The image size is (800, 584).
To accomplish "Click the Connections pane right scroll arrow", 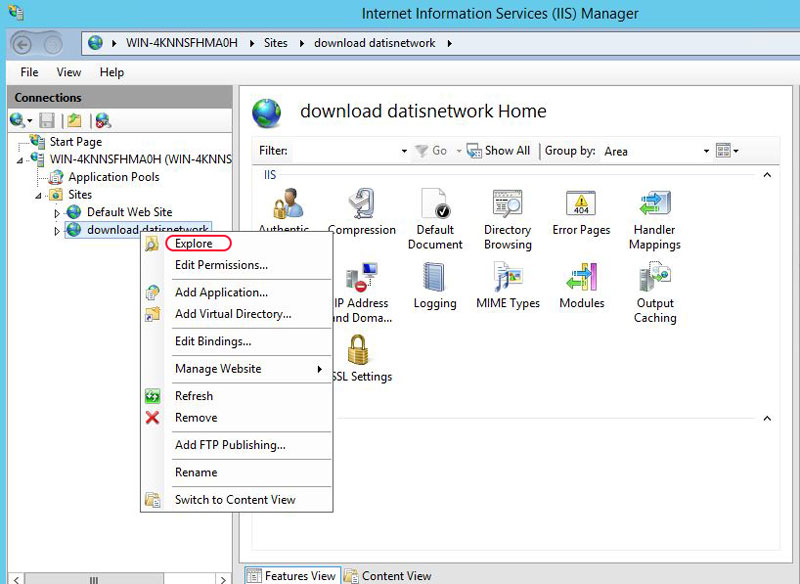I will pyautogui.click(x=223, y=578).
